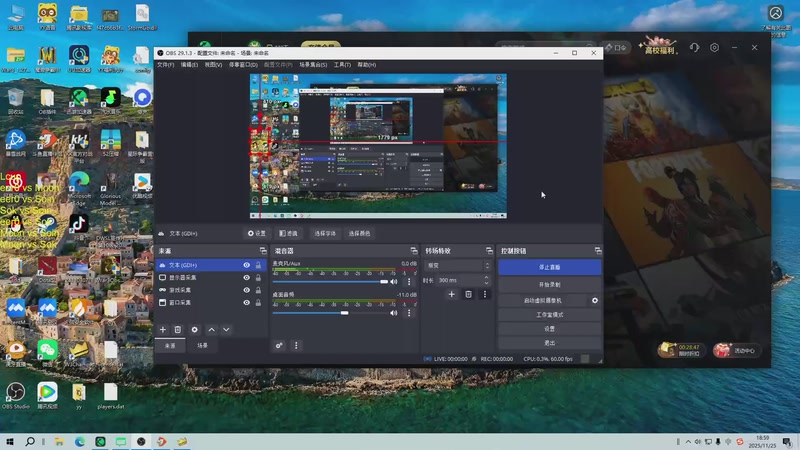Screen dimensions: 800x450
Task: Open the Microsoft Edge desktop shortcut
Action: coord(79,189)
